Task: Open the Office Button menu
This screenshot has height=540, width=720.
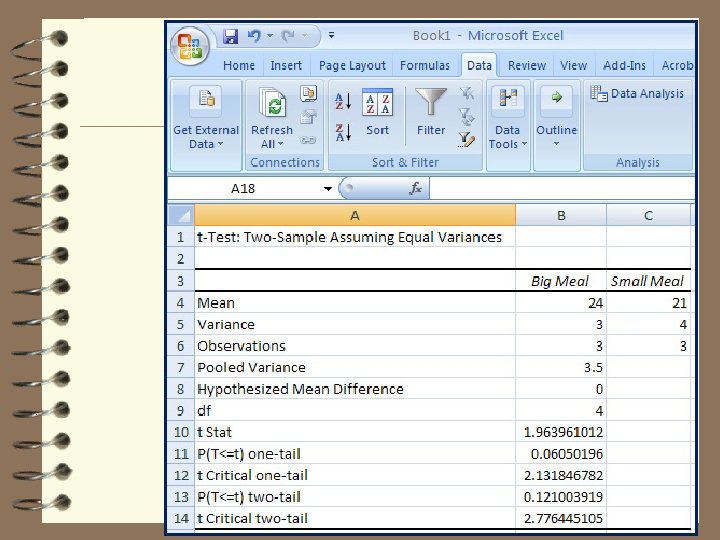Action: click(x=190, y=46)
